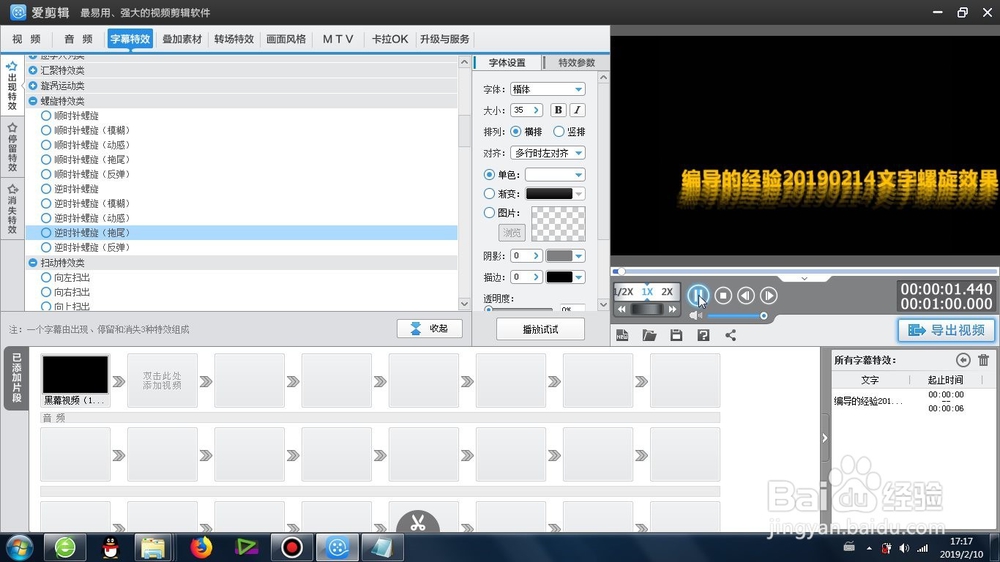Select 顺时针螺旋（模糊）effect
The width and height of the screenshot is (1000, 562).
(x=85, y=130)
